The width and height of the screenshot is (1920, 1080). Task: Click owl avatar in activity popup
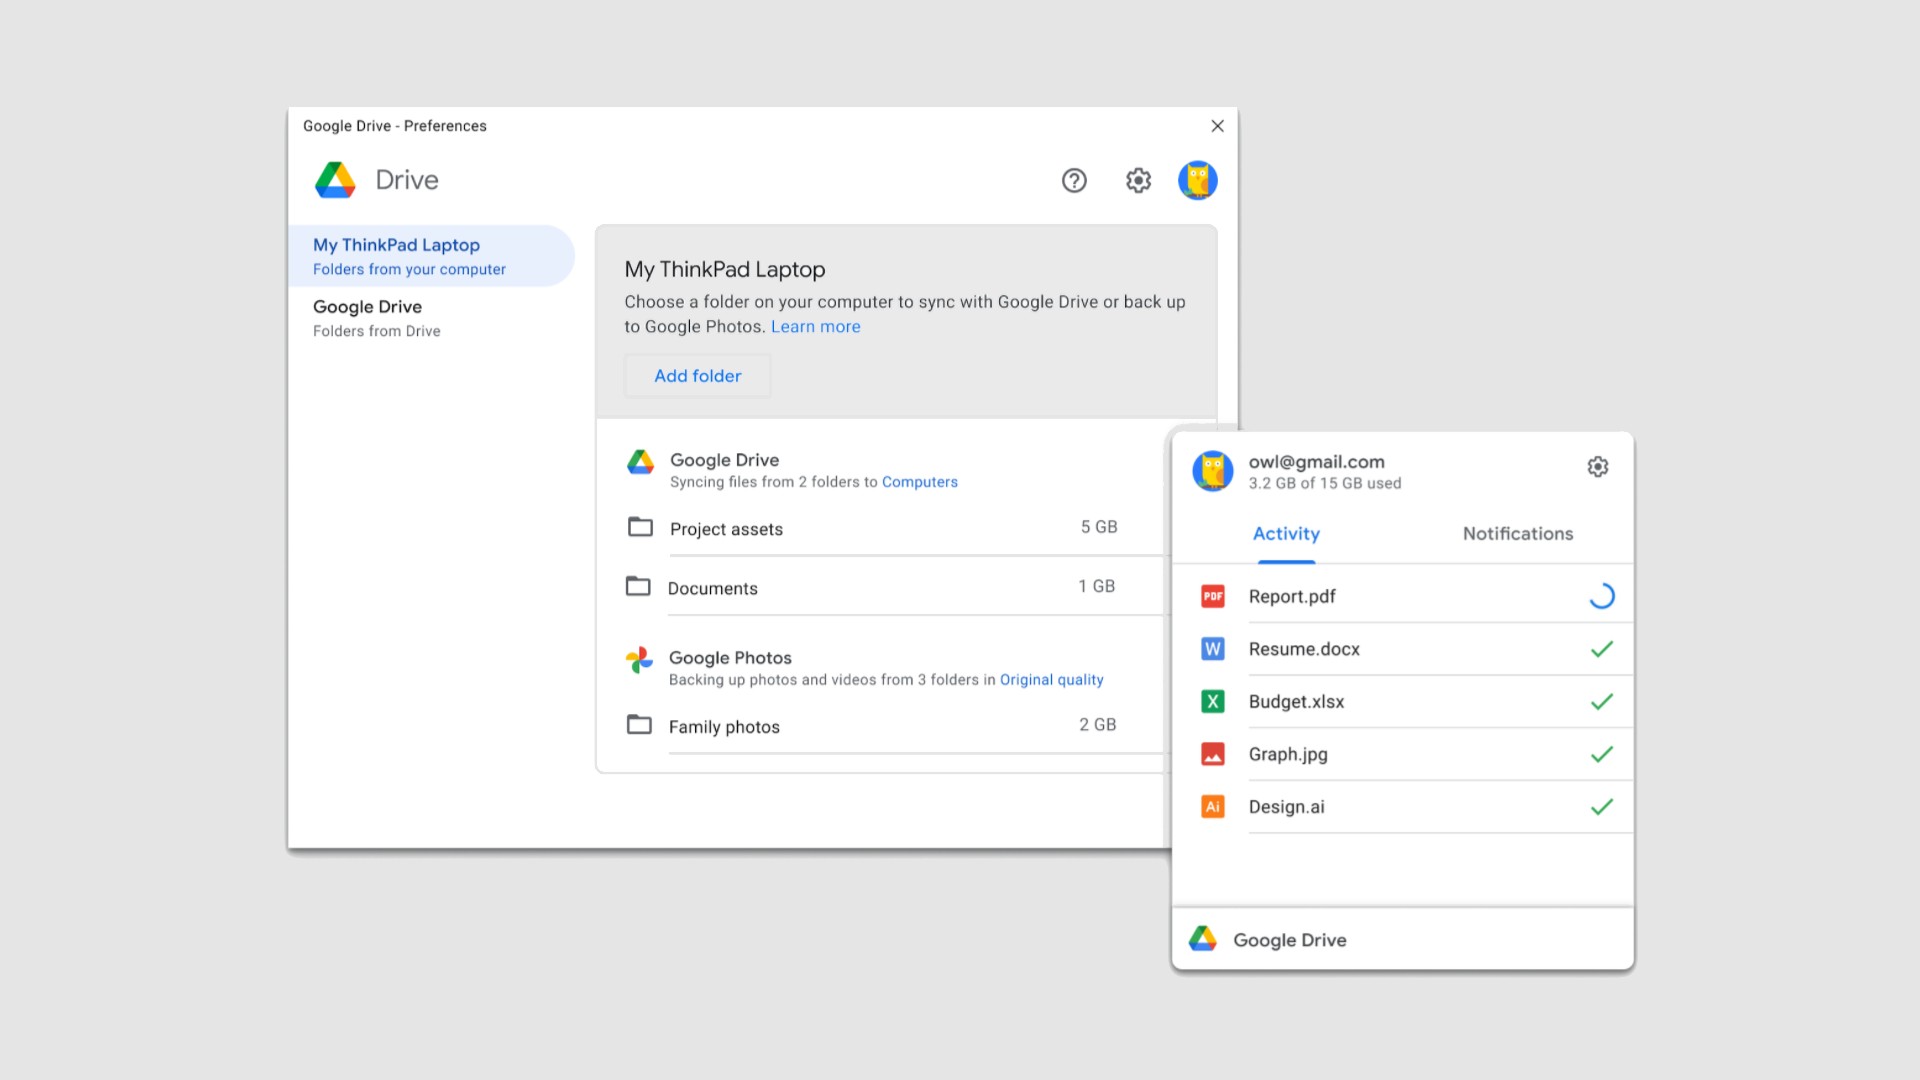[x=1212, y=470]
